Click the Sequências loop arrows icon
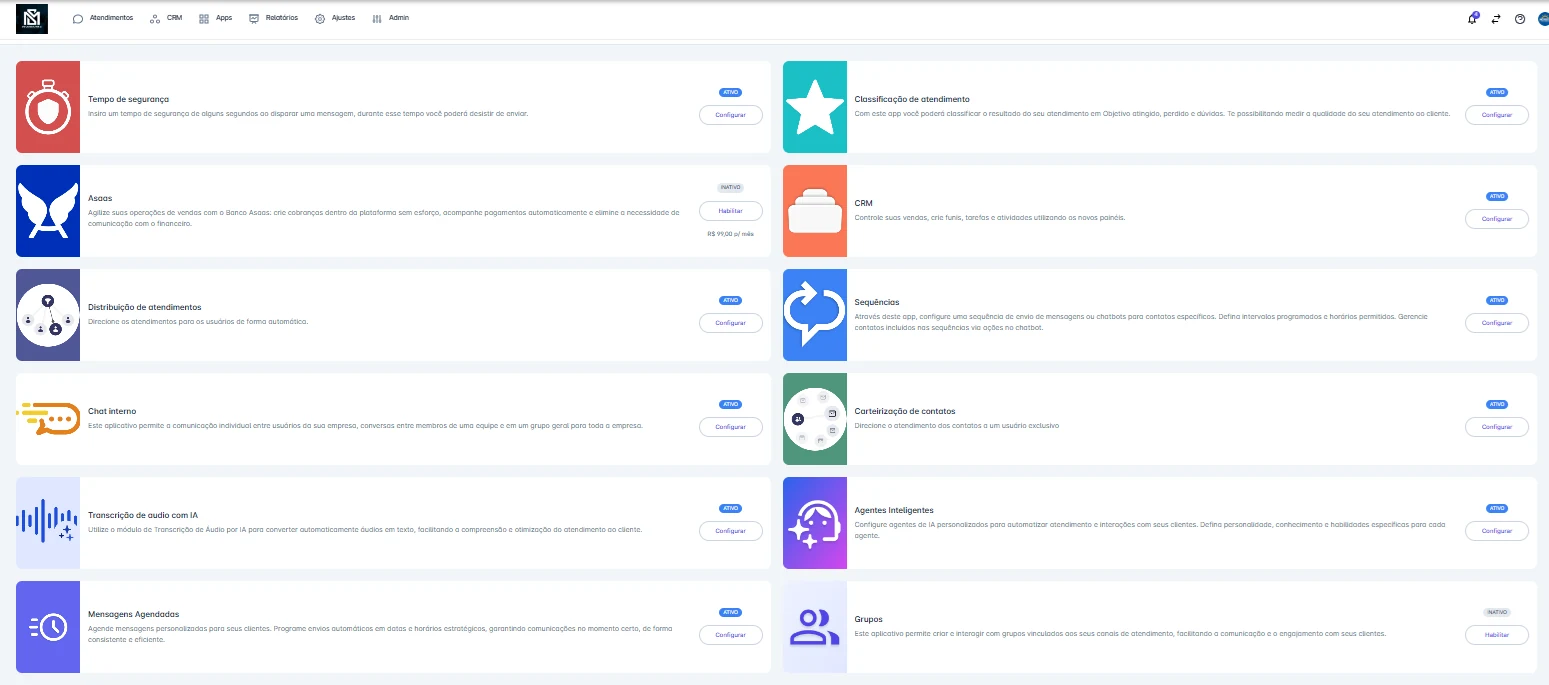The image size is (1549, 685). click(x=815, y=315)
